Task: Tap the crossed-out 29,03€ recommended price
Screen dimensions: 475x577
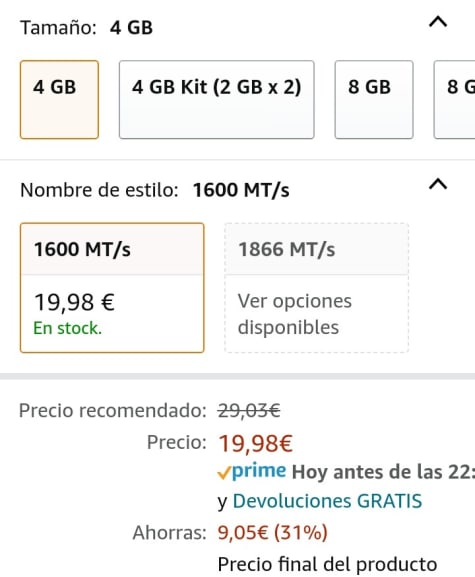Action: point(249,410)
